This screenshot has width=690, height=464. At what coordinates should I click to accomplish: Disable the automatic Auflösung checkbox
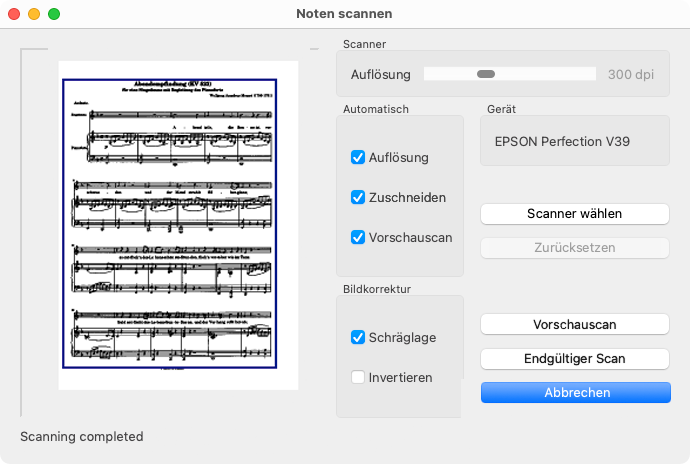(x=358, y=158)
